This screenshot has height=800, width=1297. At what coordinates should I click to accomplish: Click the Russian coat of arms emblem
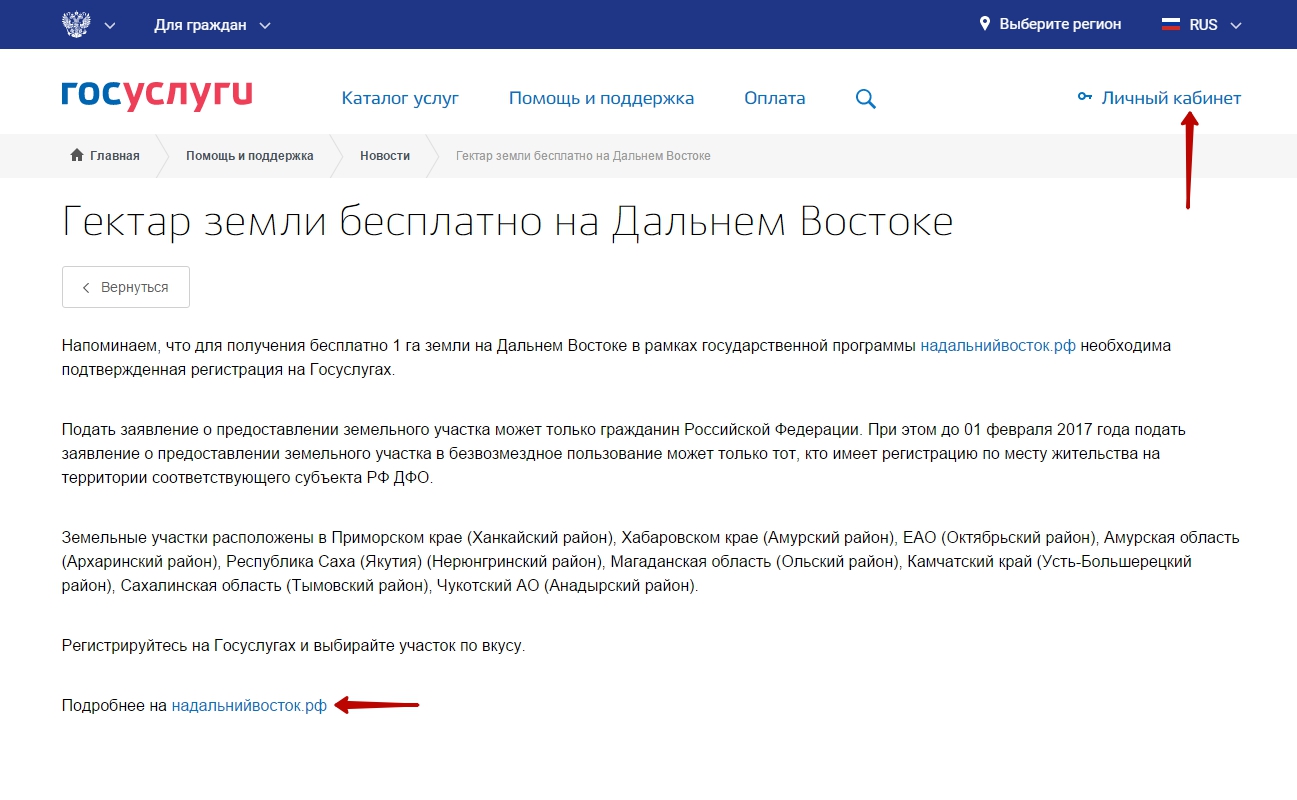coord(74,24)
